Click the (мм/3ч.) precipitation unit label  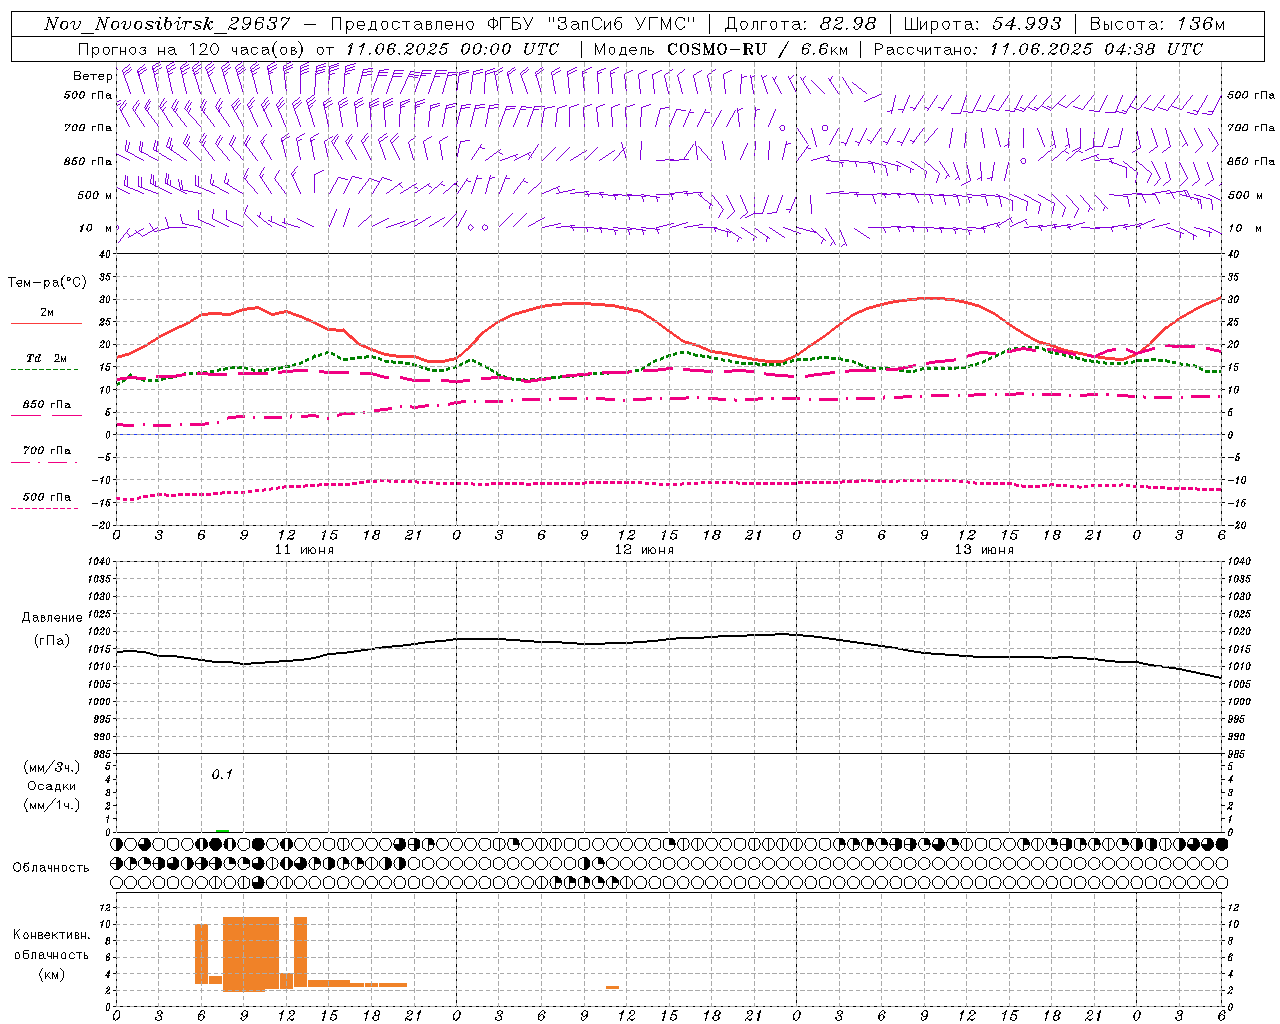(51, 767)
